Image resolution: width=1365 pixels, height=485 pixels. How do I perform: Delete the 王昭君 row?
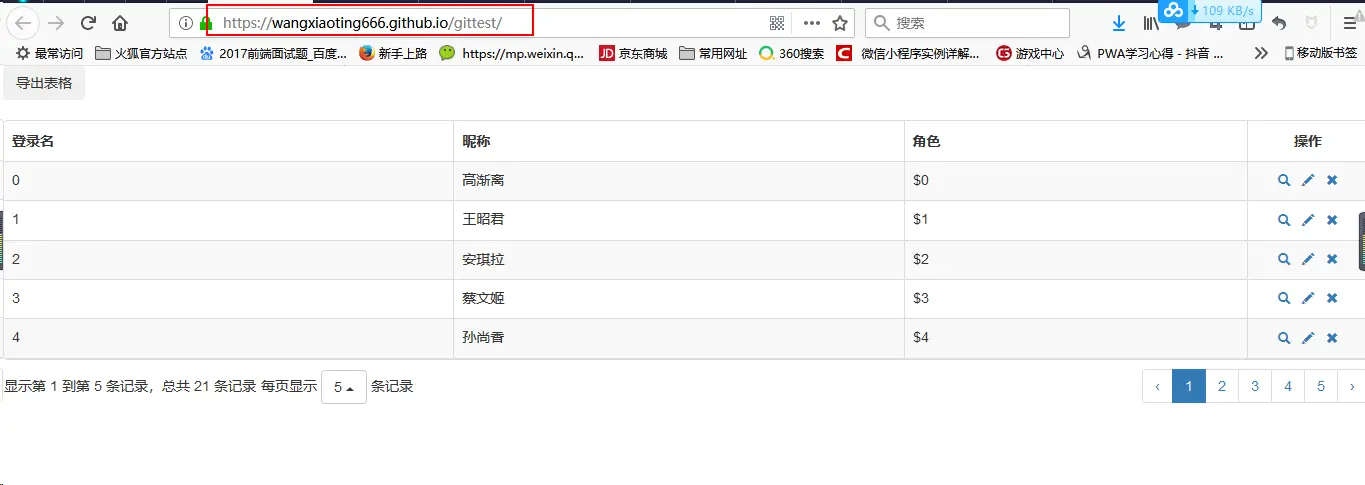coord(1332,220)
